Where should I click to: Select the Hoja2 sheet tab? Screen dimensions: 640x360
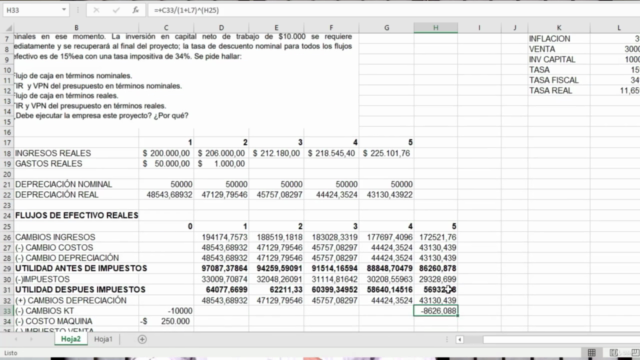click(71, 339)
